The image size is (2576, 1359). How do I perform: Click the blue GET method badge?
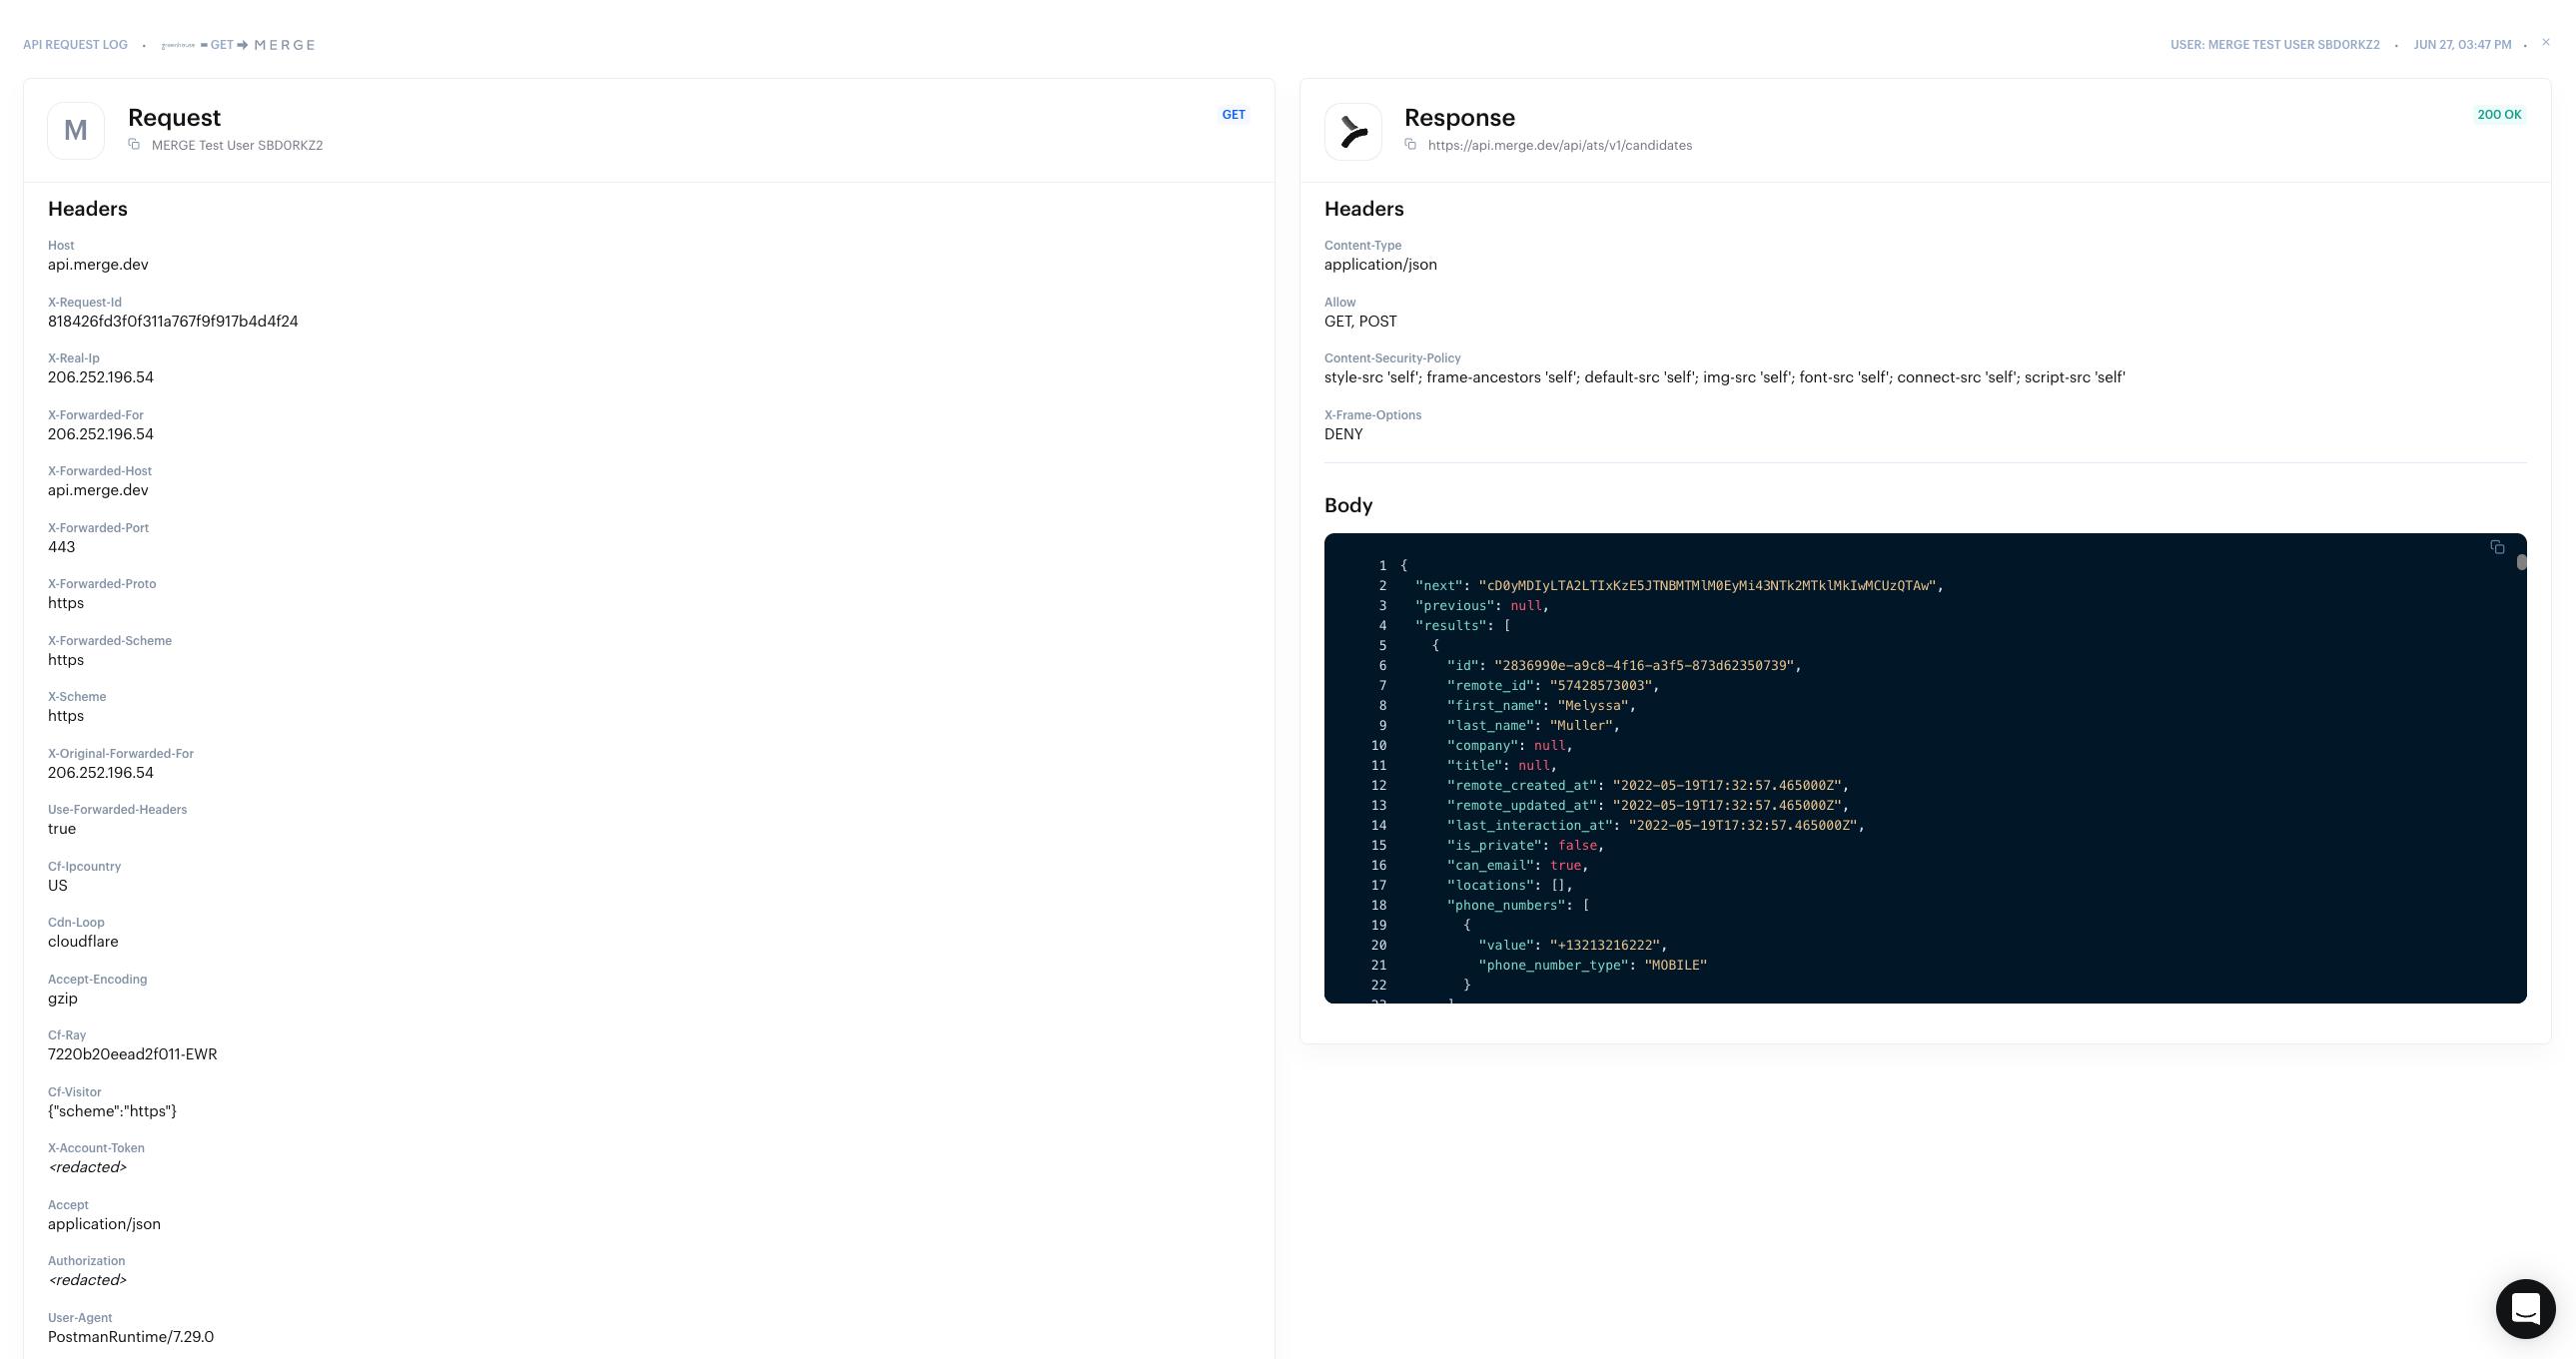(1233, 115)
